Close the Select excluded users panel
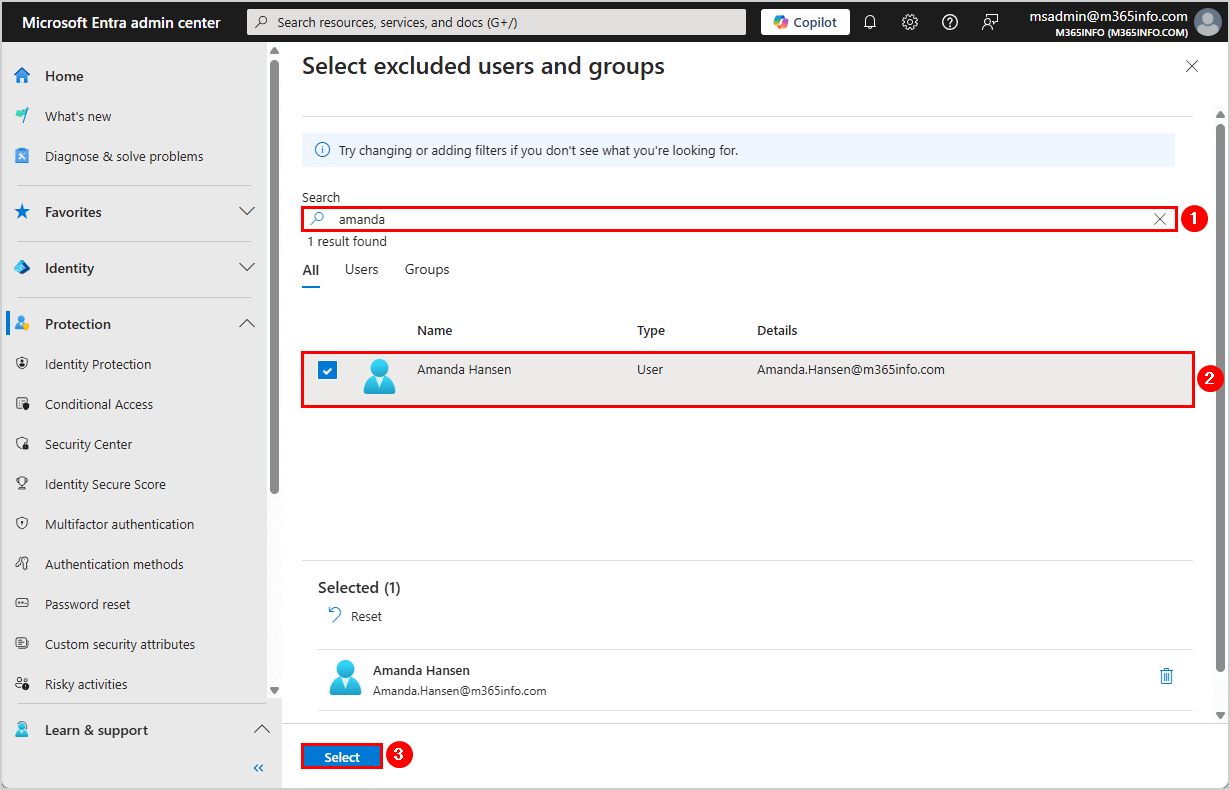 (1192, 66)
